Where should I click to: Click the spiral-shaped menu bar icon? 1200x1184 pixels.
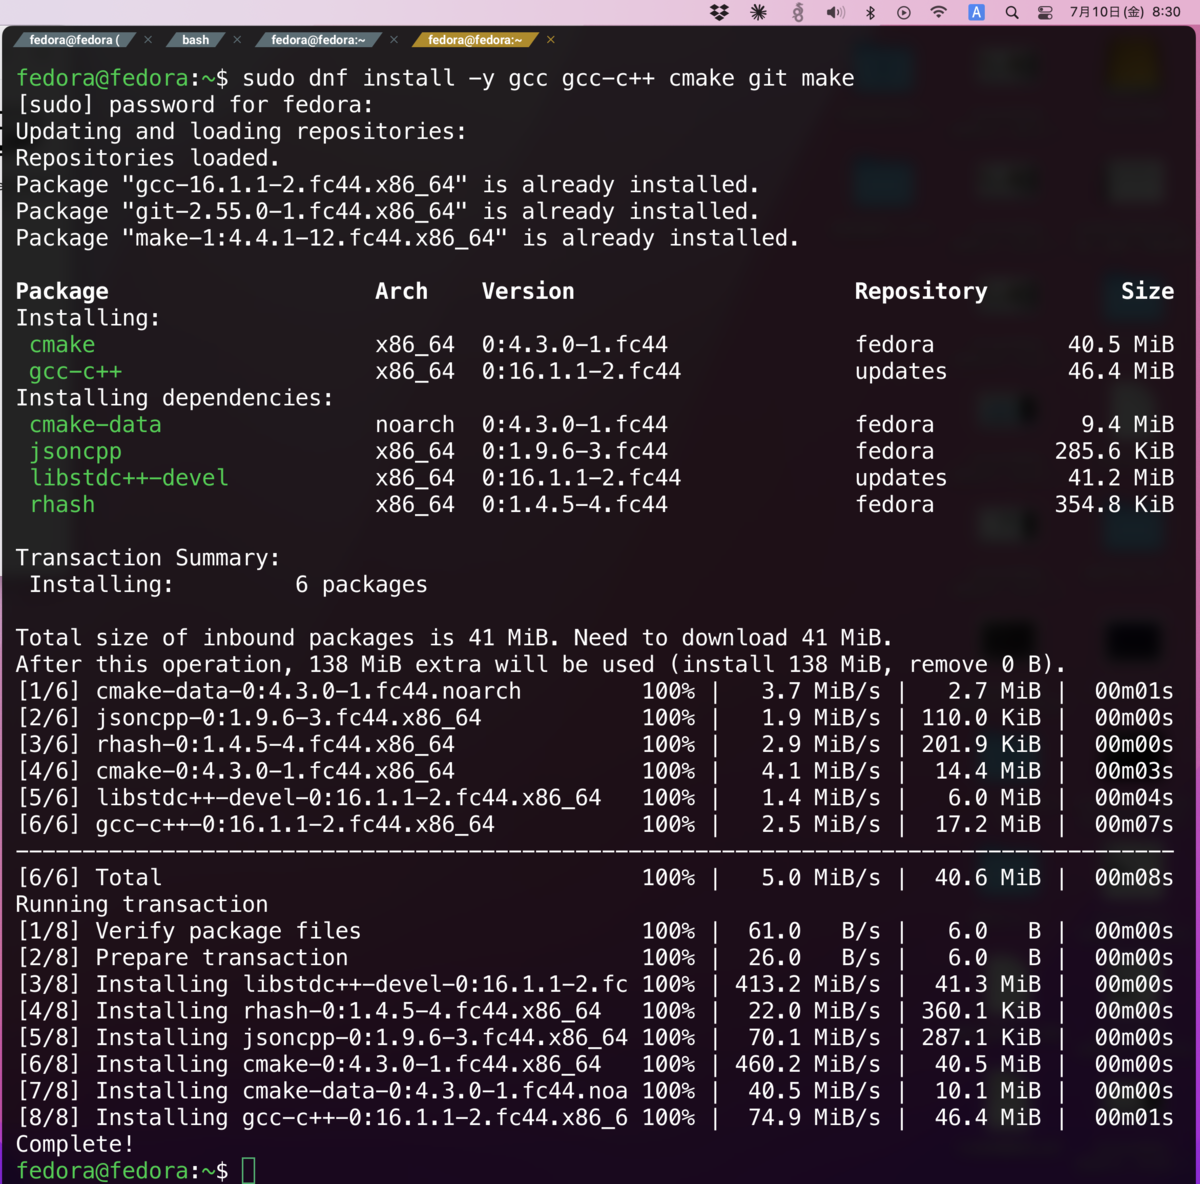(x=797, y=12)
